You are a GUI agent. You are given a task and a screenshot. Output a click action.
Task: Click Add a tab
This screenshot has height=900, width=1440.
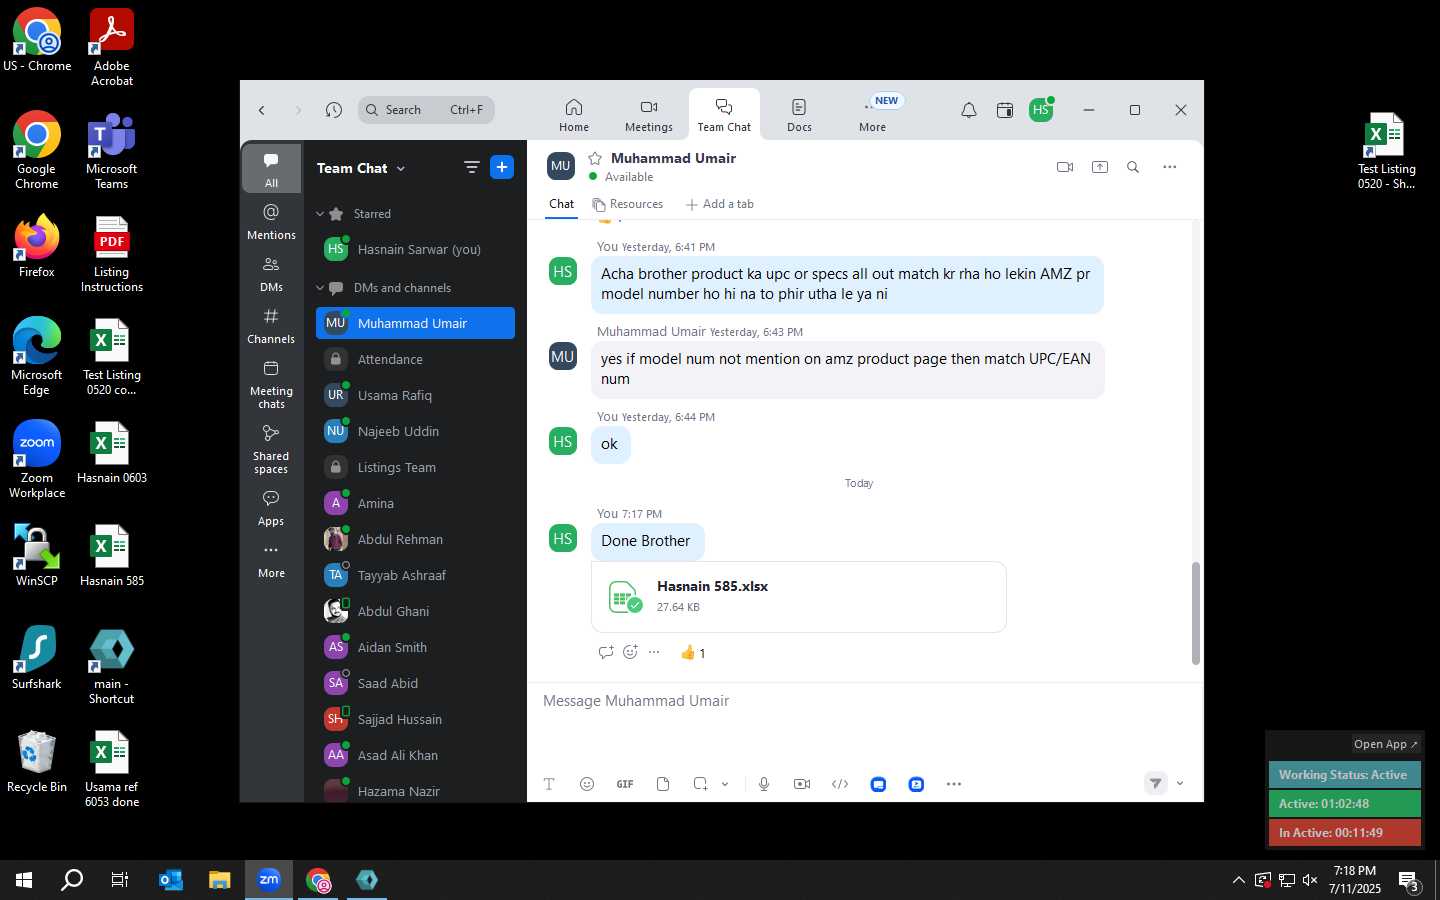720,204
